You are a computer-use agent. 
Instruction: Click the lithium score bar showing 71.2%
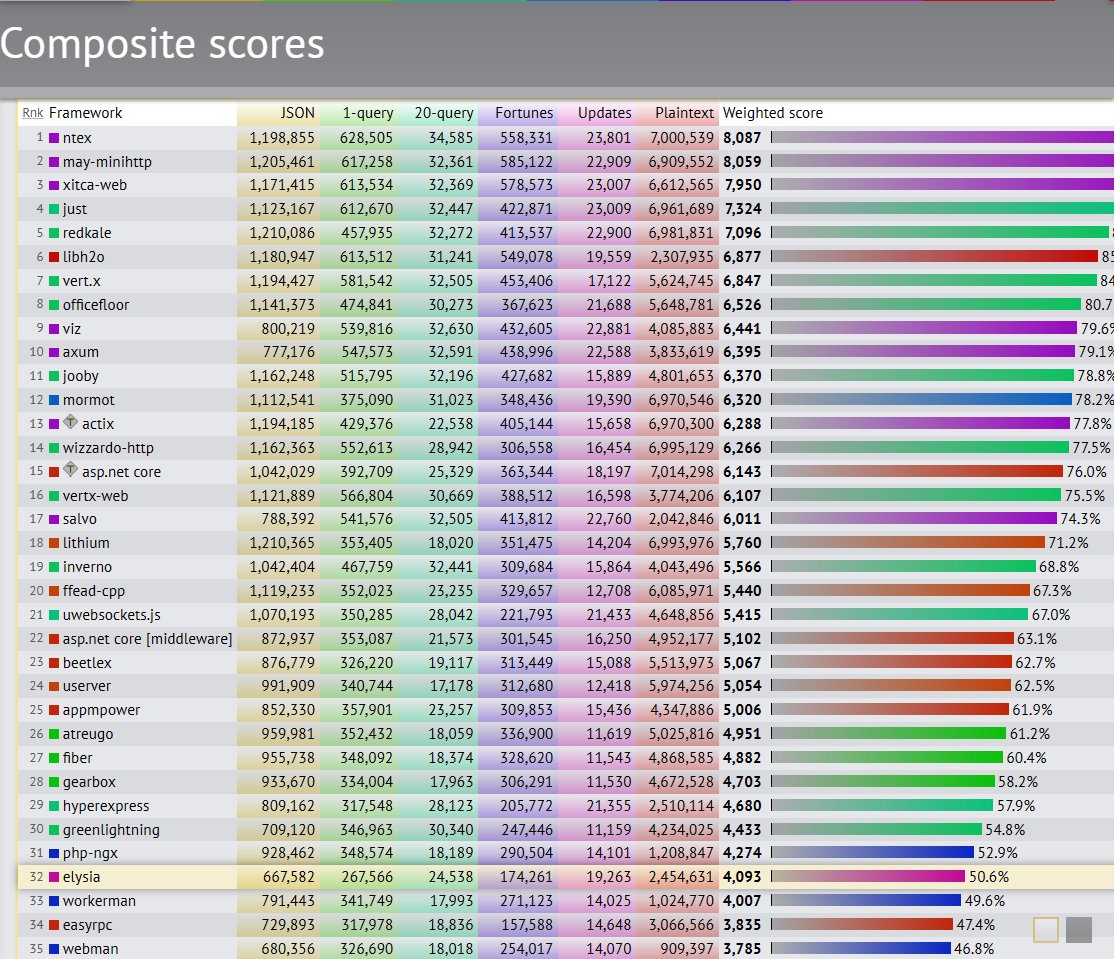point(908,542)
